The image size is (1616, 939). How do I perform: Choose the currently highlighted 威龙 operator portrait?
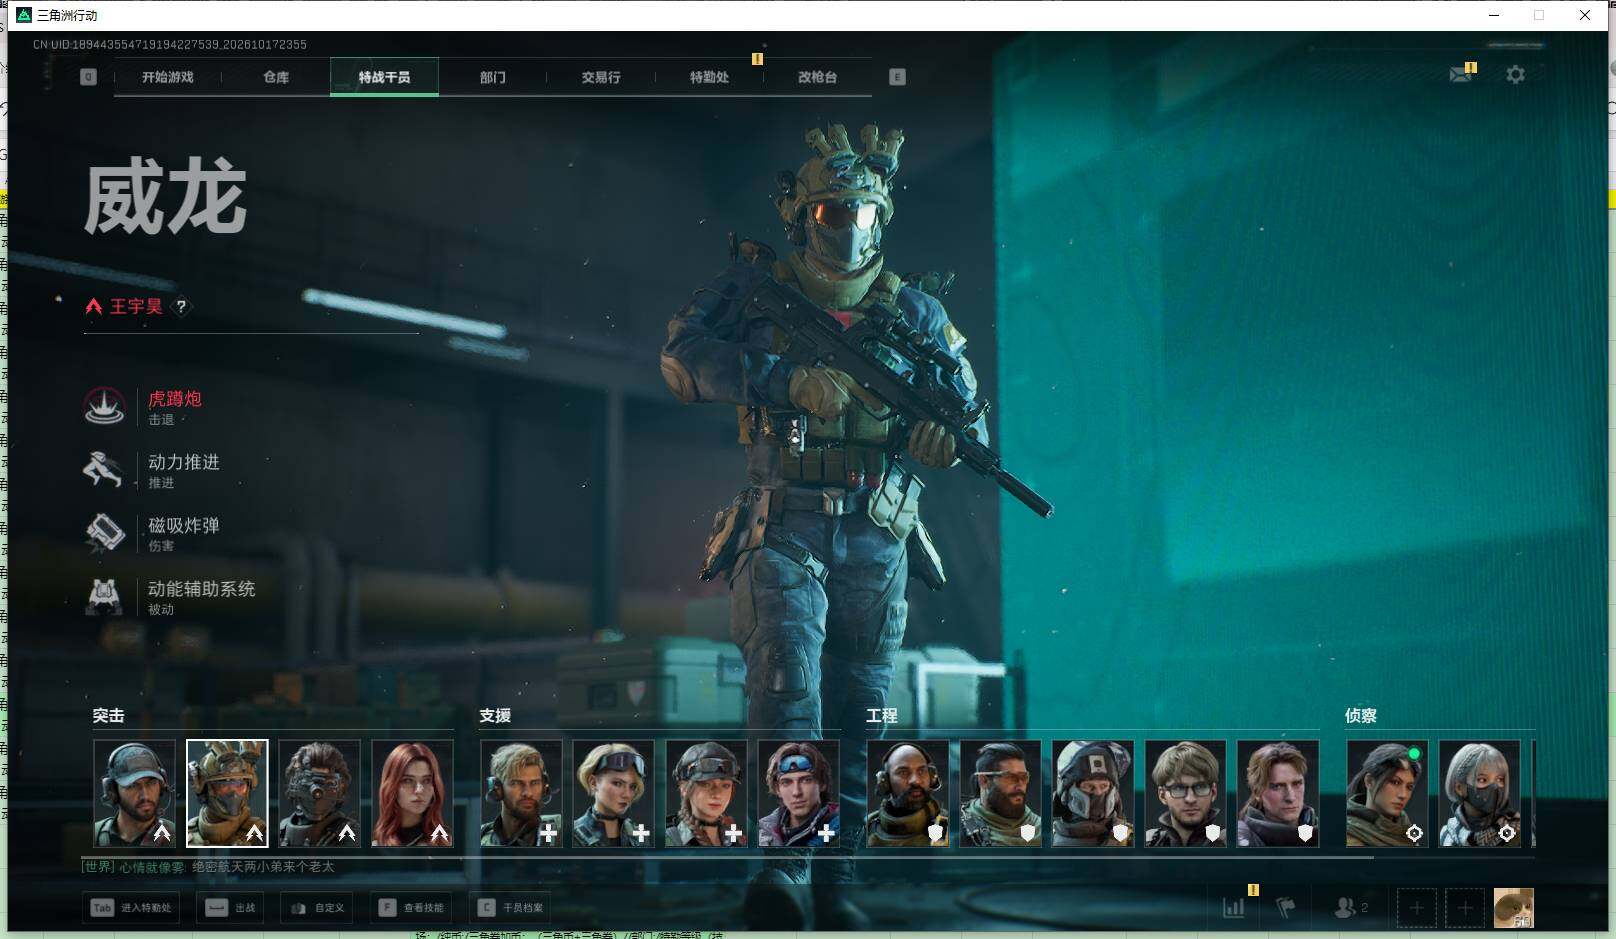227,793
